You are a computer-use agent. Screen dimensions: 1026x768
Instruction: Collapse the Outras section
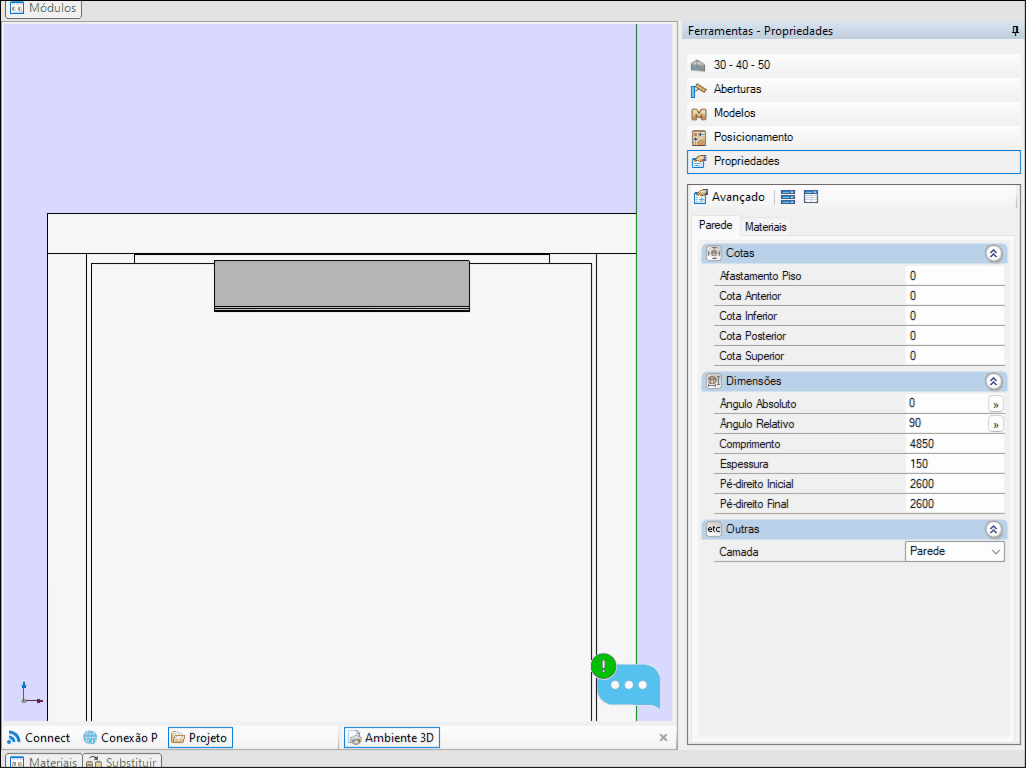coord(993,529)
